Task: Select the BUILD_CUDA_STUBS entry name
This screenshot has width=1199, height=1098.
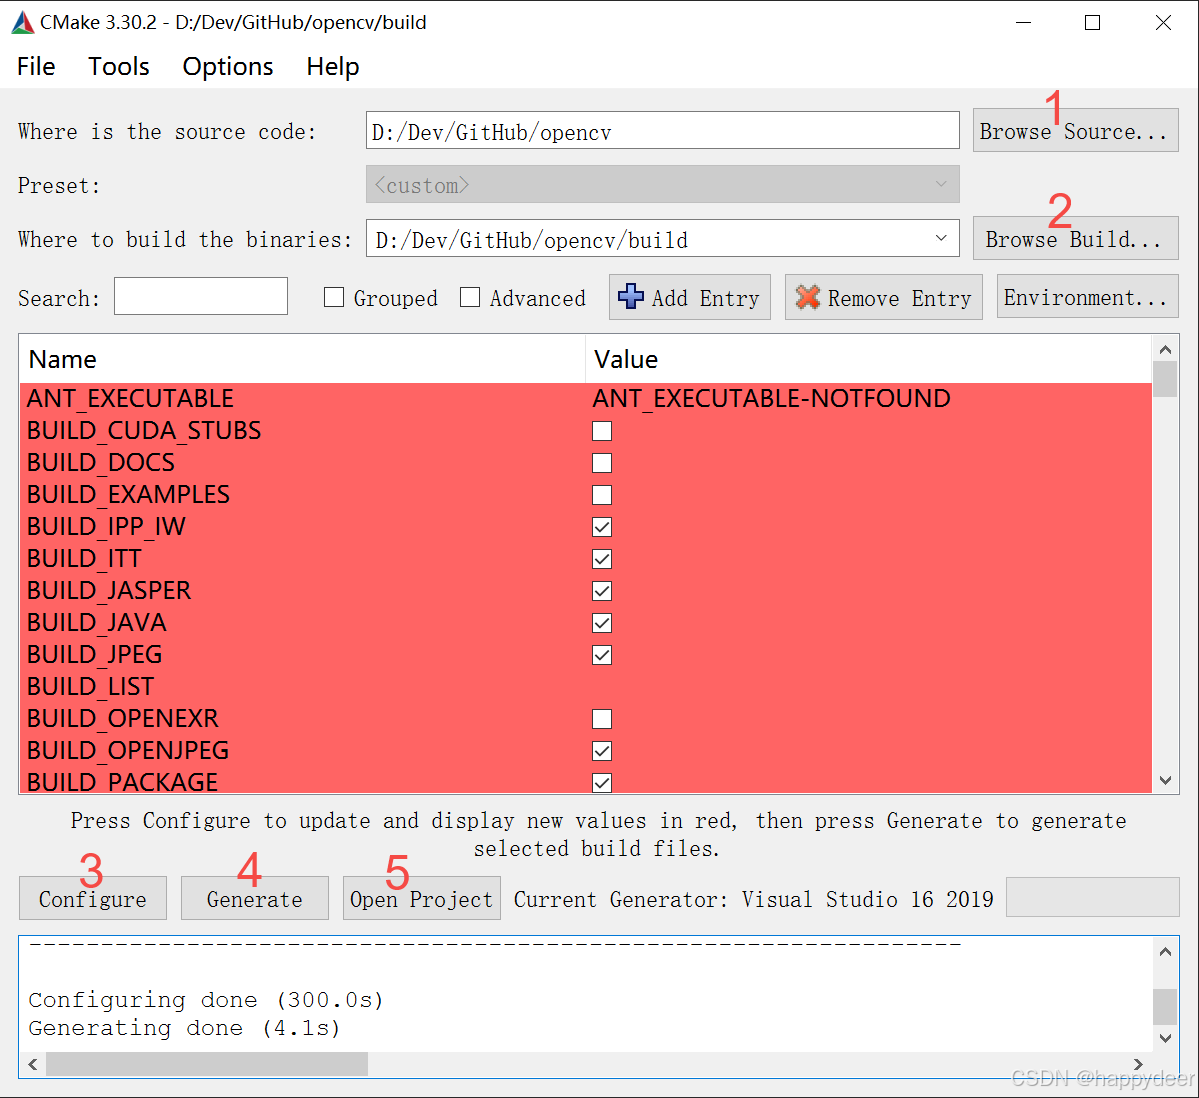Action: pos(144,430)
